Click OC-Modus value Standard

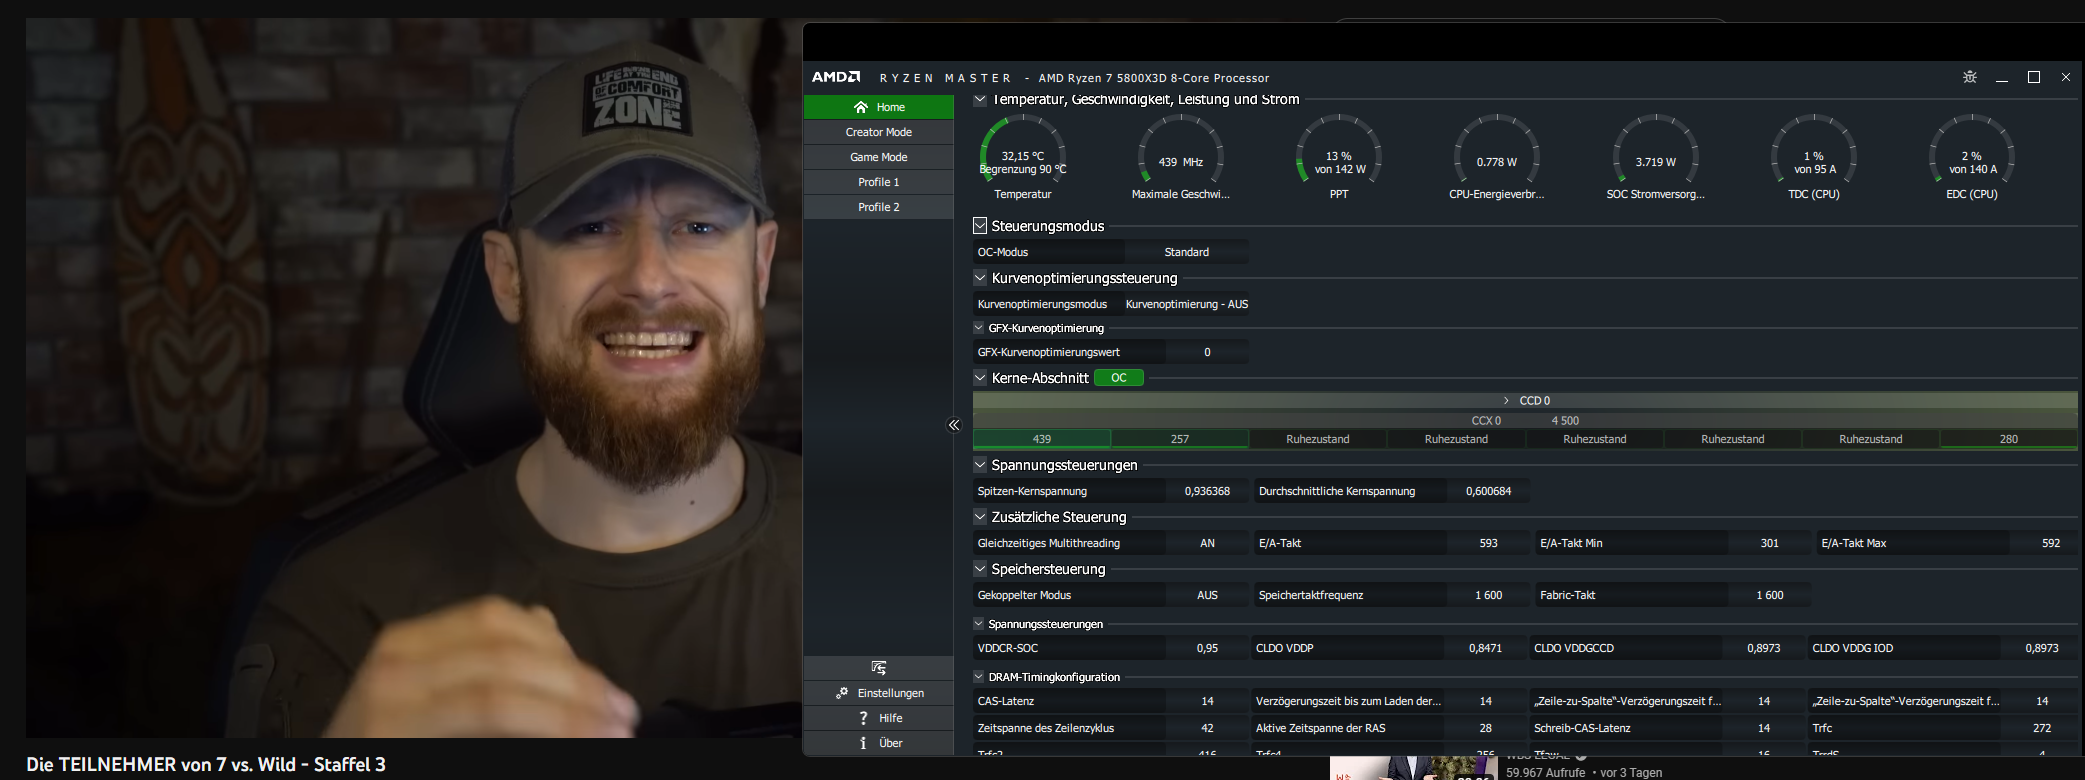click(1187, 252)
